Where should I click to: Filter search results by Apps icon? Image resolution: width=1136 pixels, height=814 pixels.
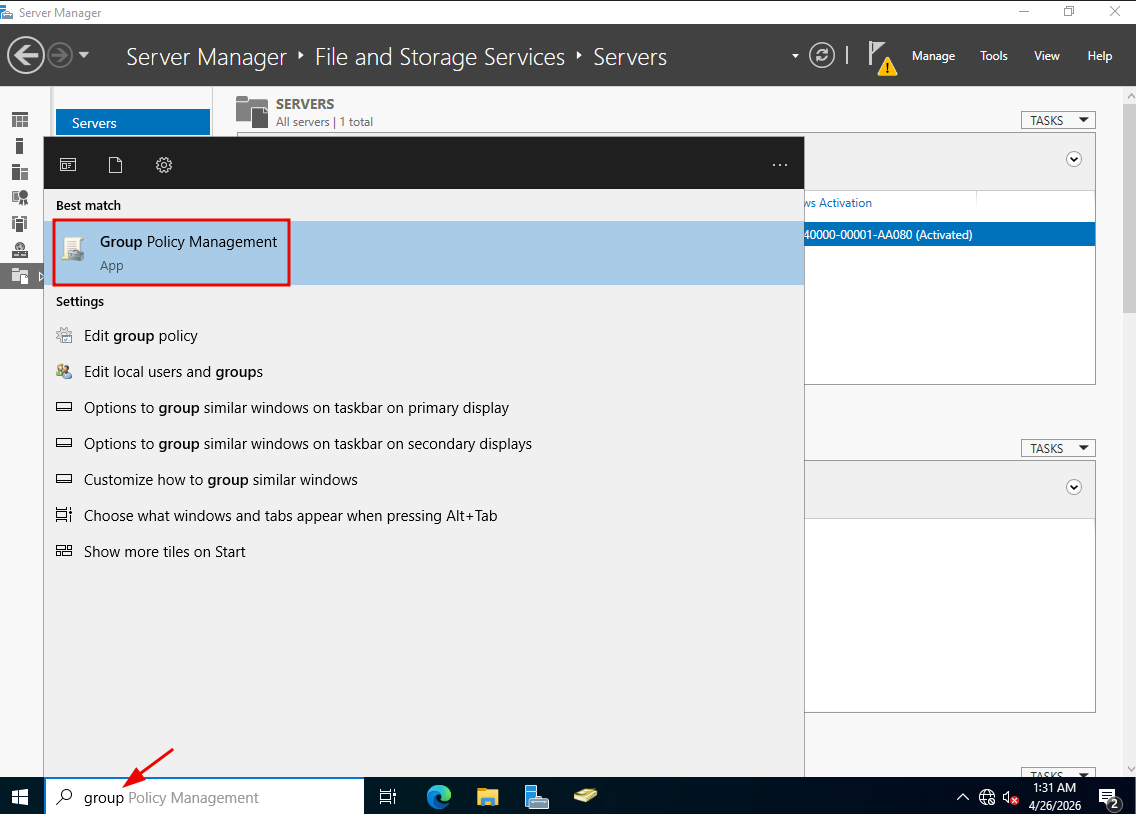coord(68,165)
